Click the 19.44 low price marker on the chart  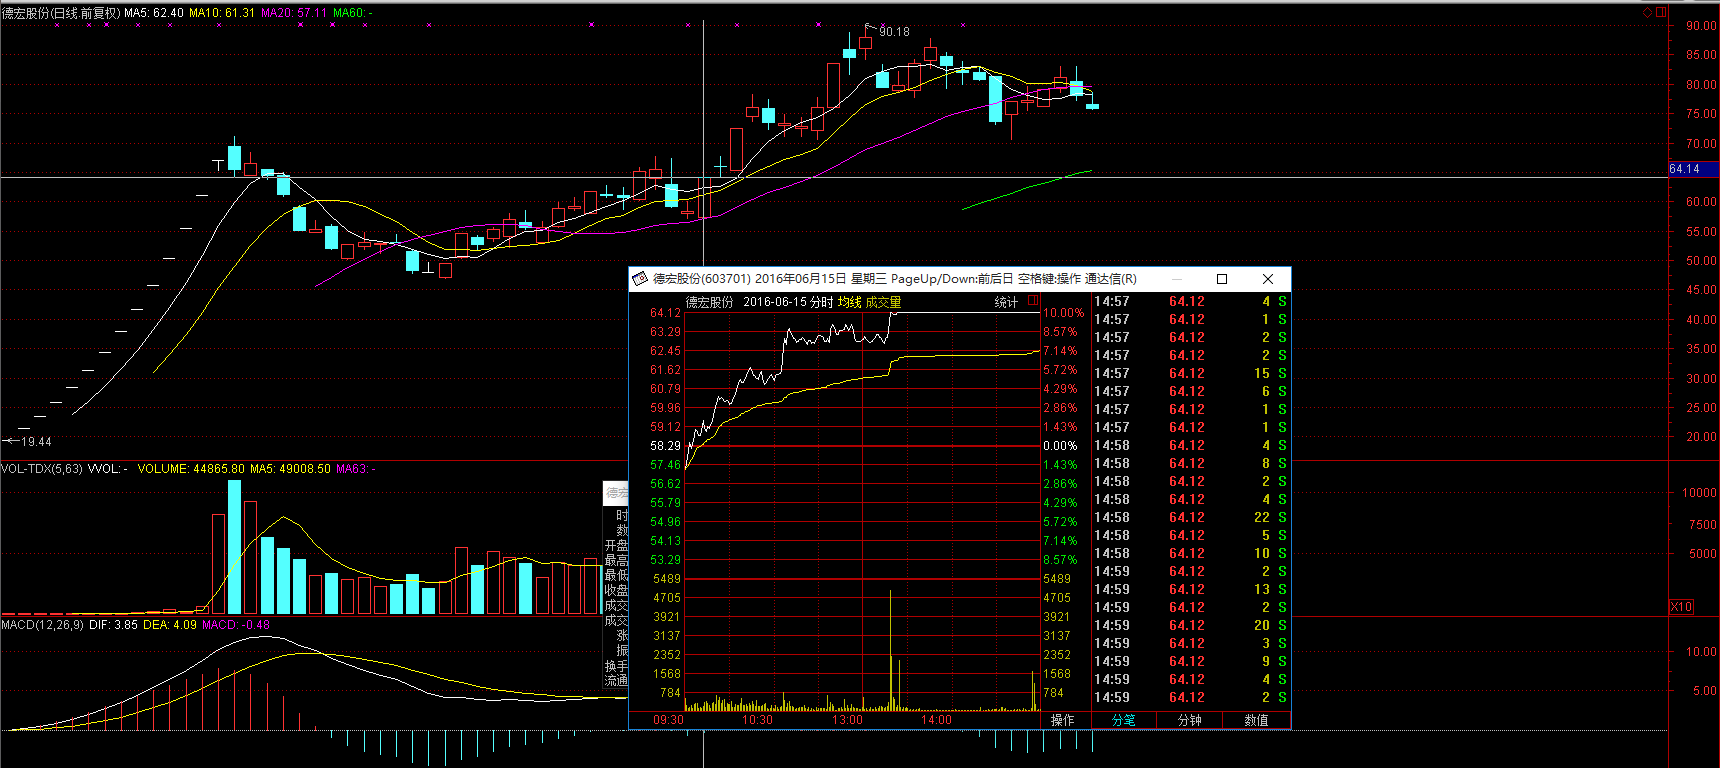point(36,441)
